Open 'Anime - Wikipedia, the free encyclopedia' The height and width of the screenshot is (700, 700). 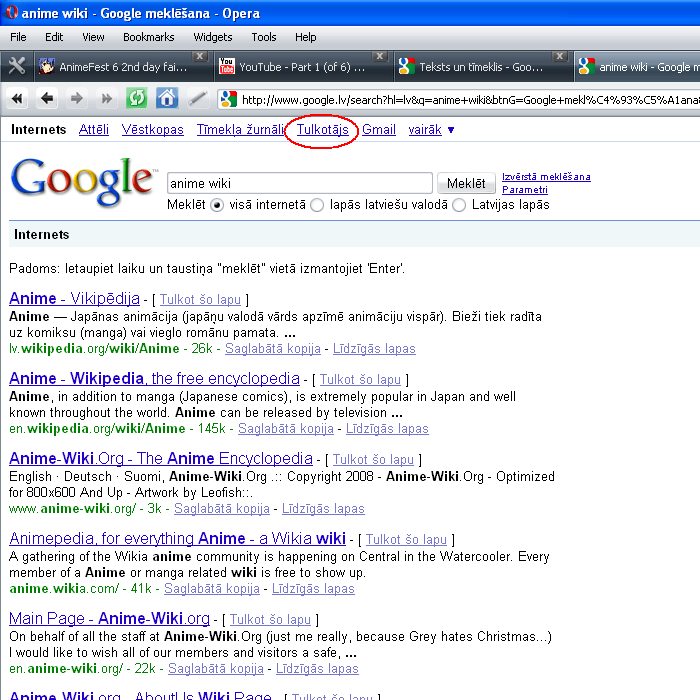[154, 378]
